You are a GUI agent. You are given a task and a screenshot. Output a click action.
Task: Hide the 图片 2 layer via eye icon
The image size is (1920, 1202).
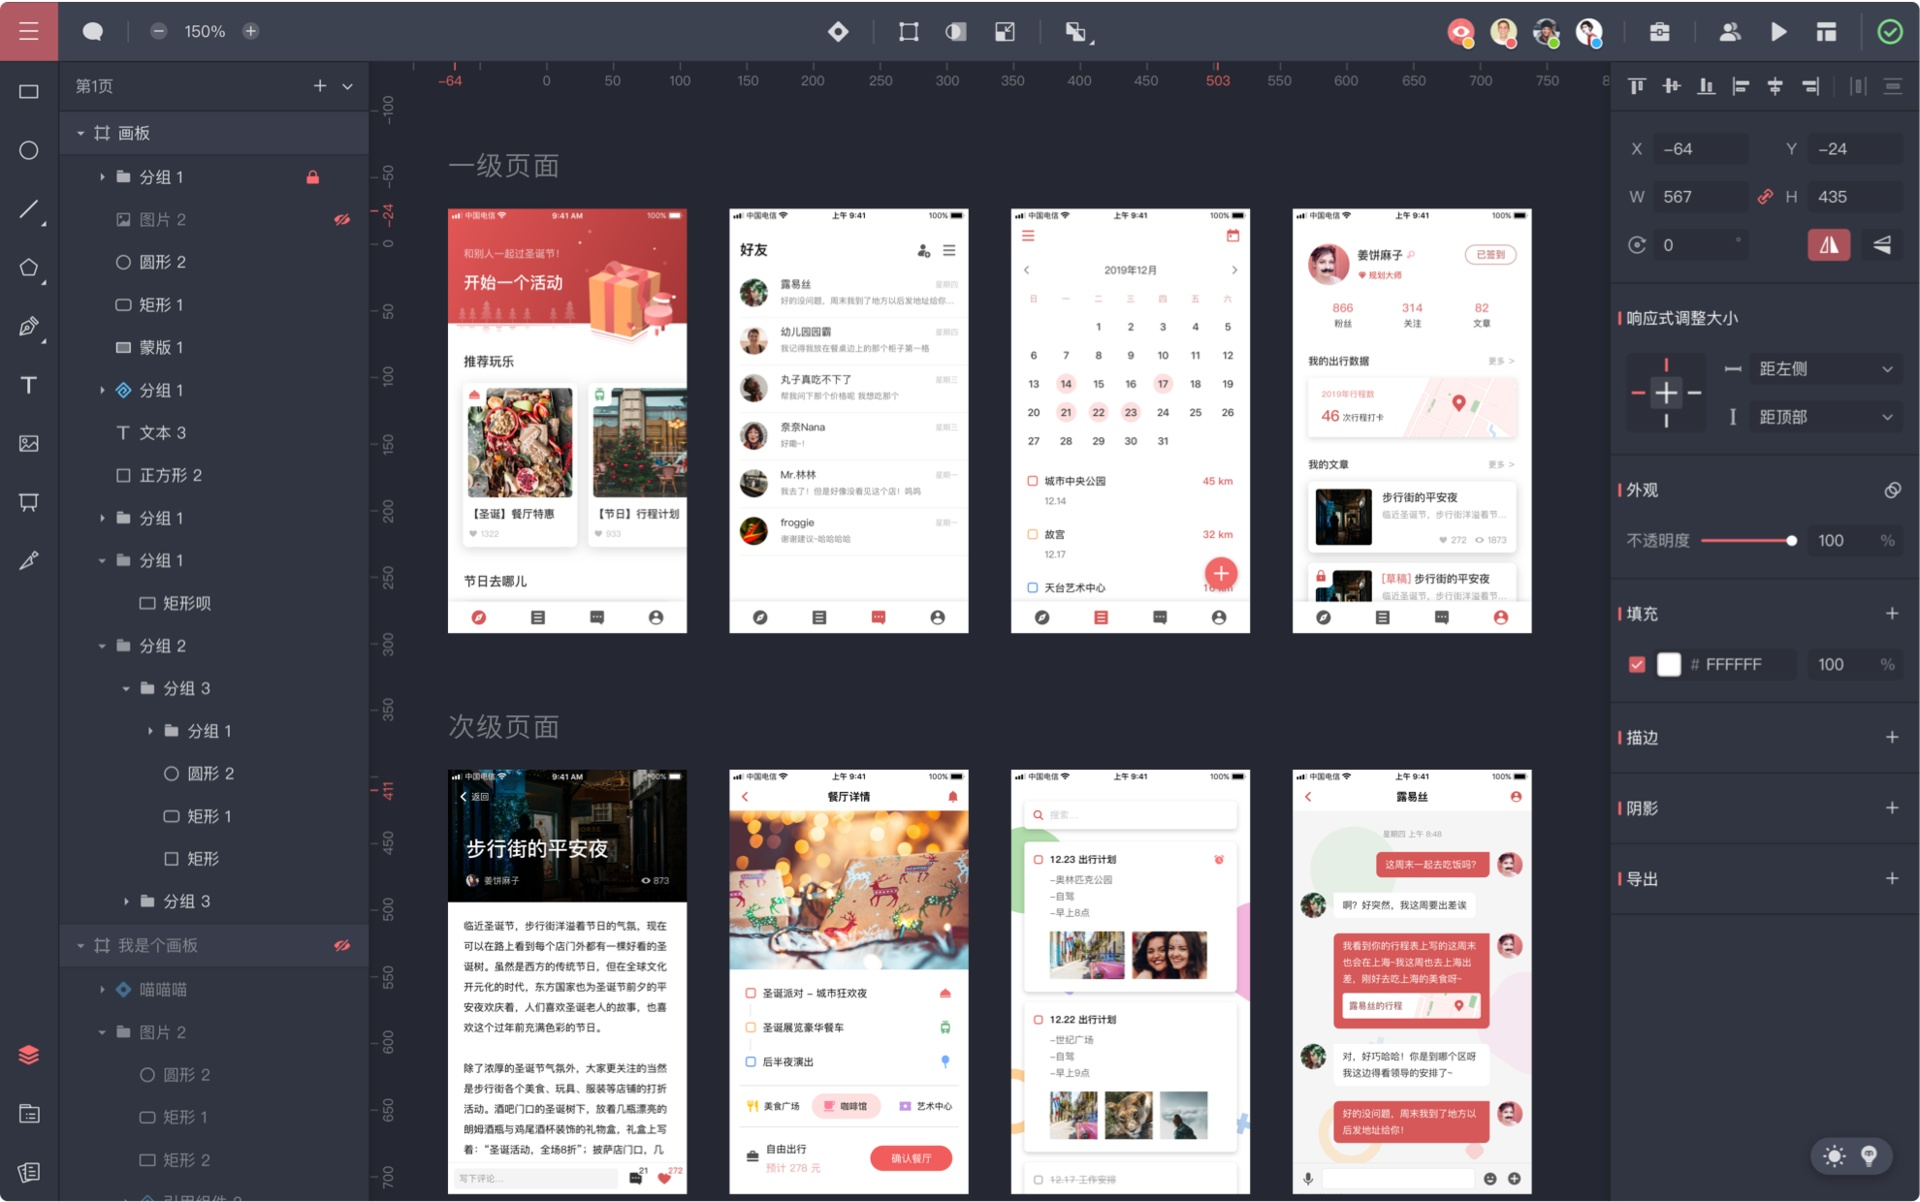point(343,219)
